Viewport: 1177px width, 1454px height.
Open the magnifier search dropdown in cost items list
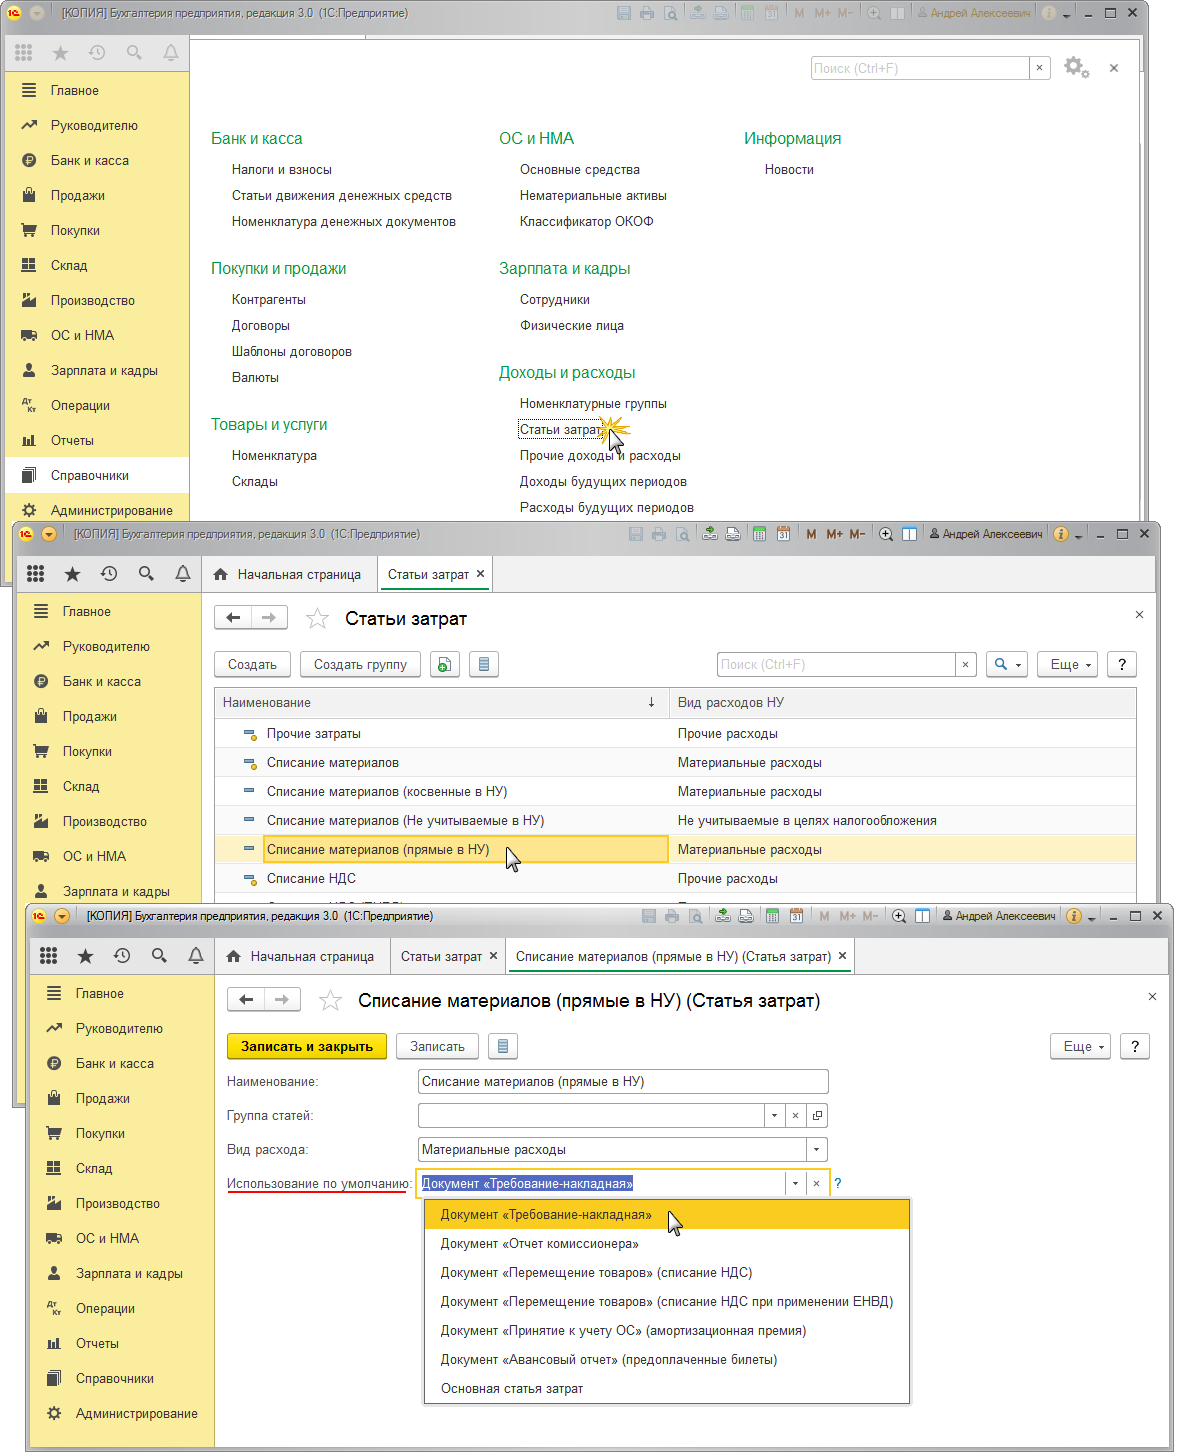tap(1006, 665)
